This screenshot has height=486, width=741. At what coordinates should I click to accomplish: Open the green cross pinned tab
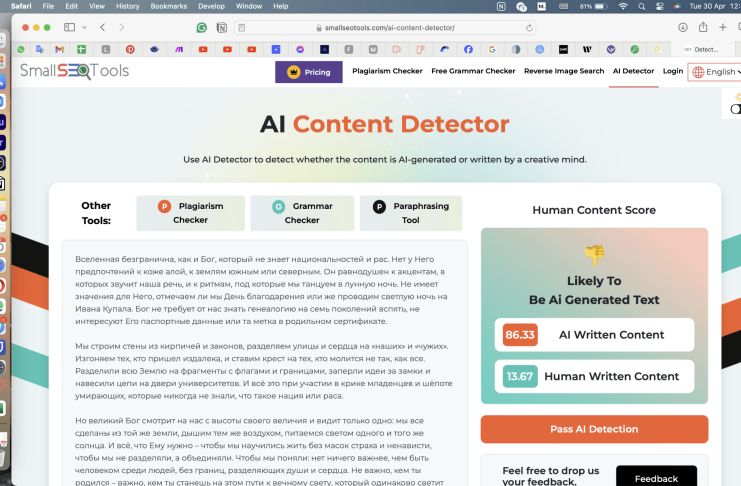point(82,49)
